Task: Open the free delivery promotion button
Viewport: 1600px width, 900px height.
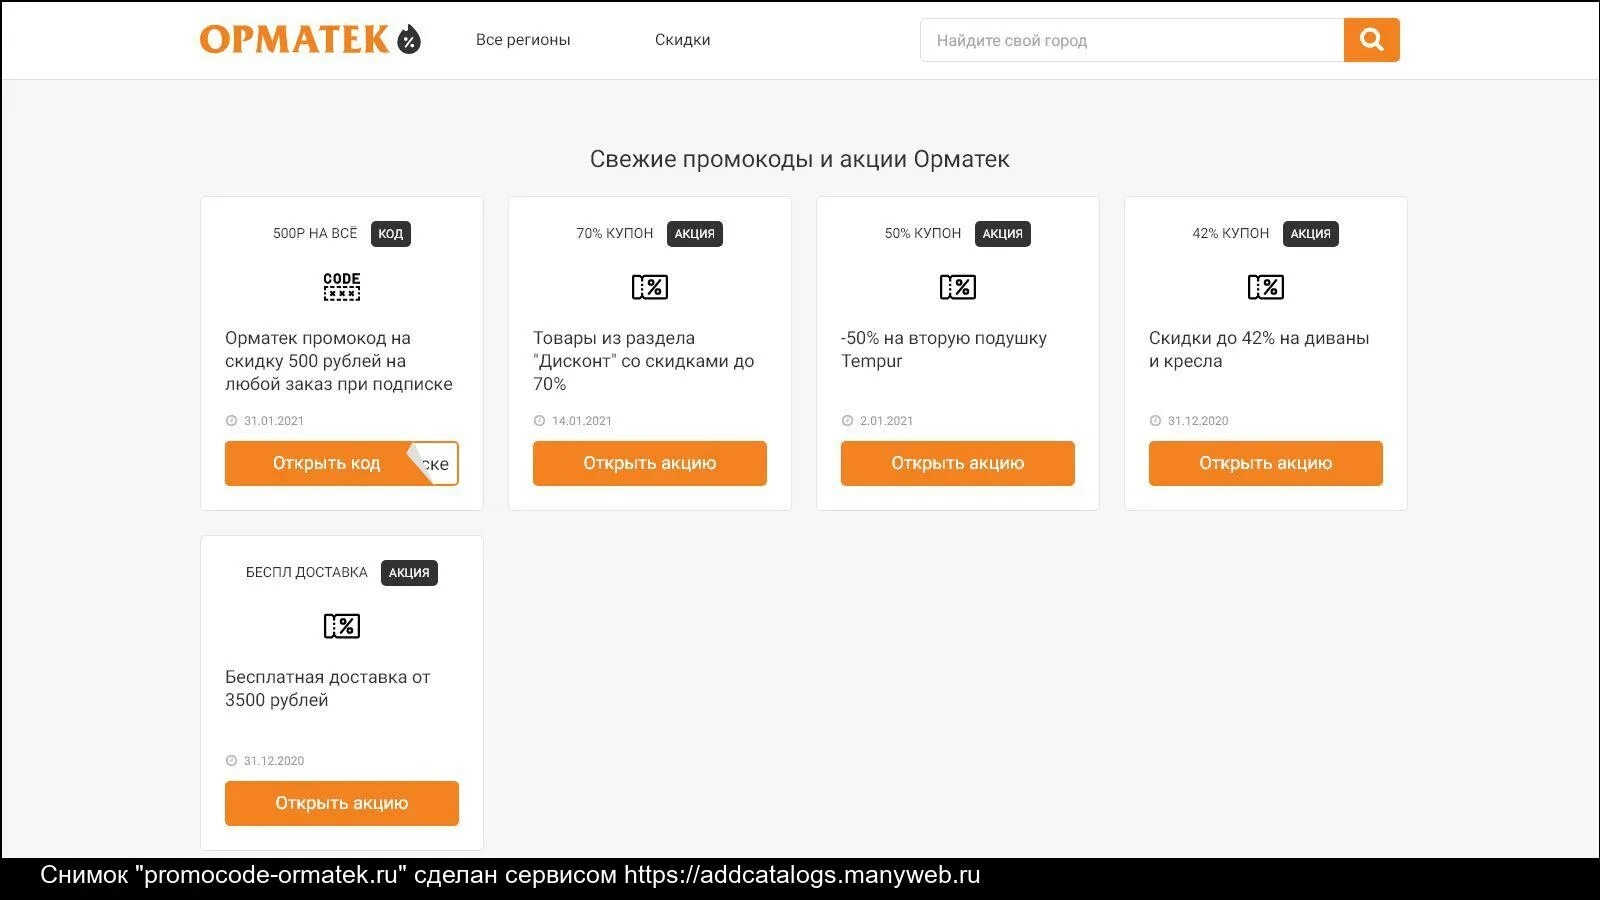Action: coord(342,803)
